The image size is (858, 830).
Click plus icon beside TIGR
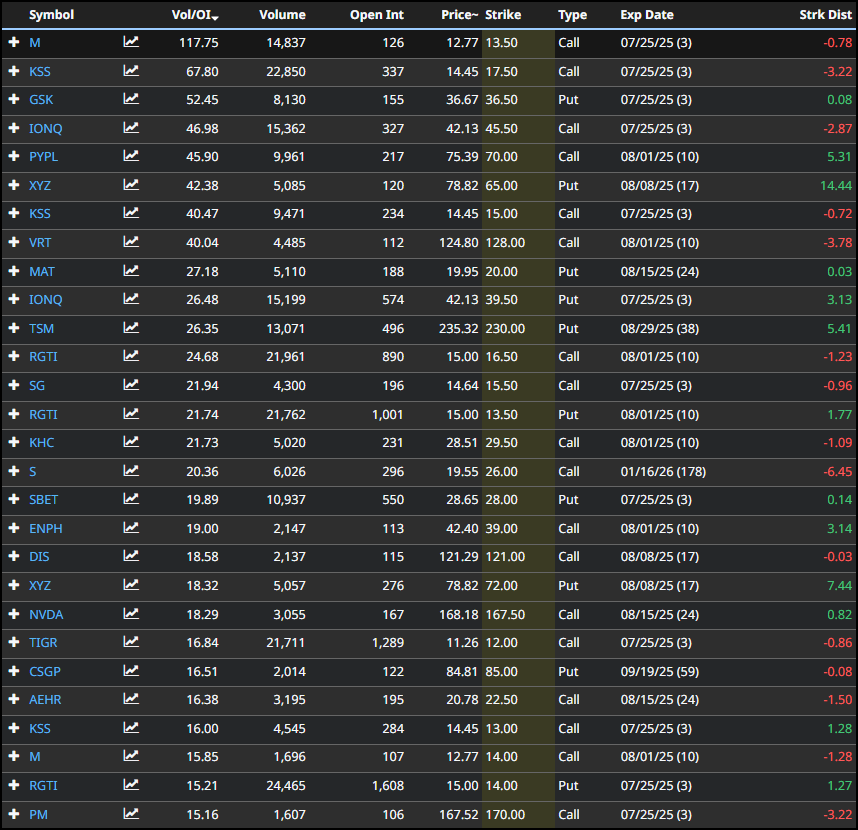point(14,642)
